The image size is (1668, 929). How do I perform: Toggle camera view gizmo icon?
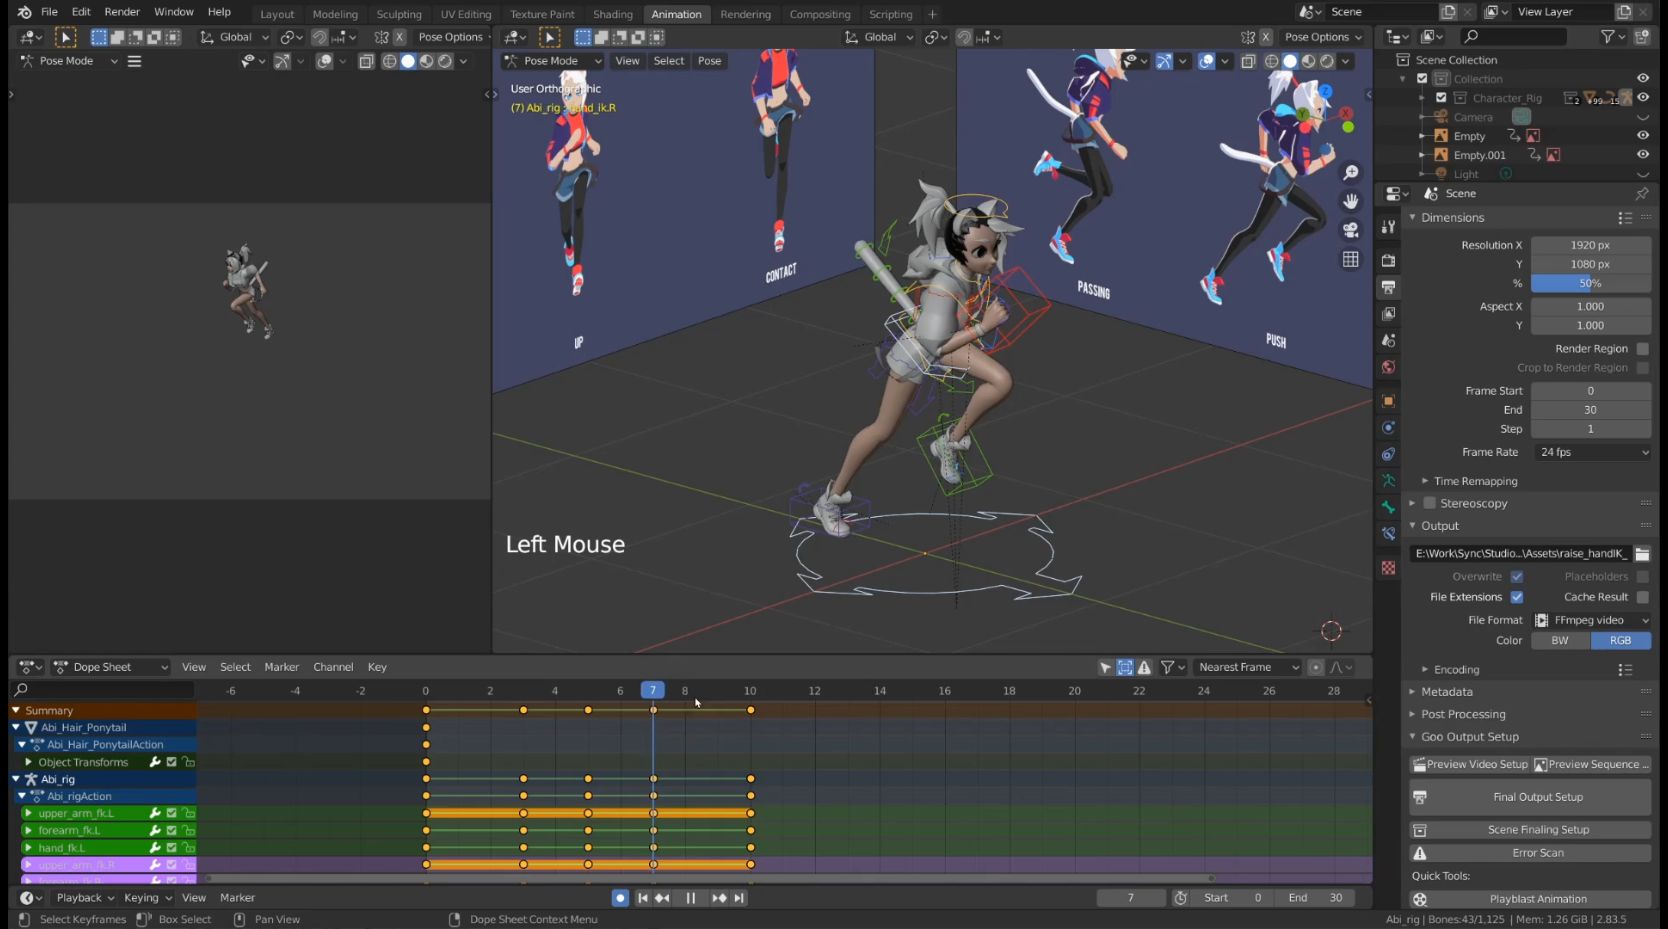pos(1350,230)
